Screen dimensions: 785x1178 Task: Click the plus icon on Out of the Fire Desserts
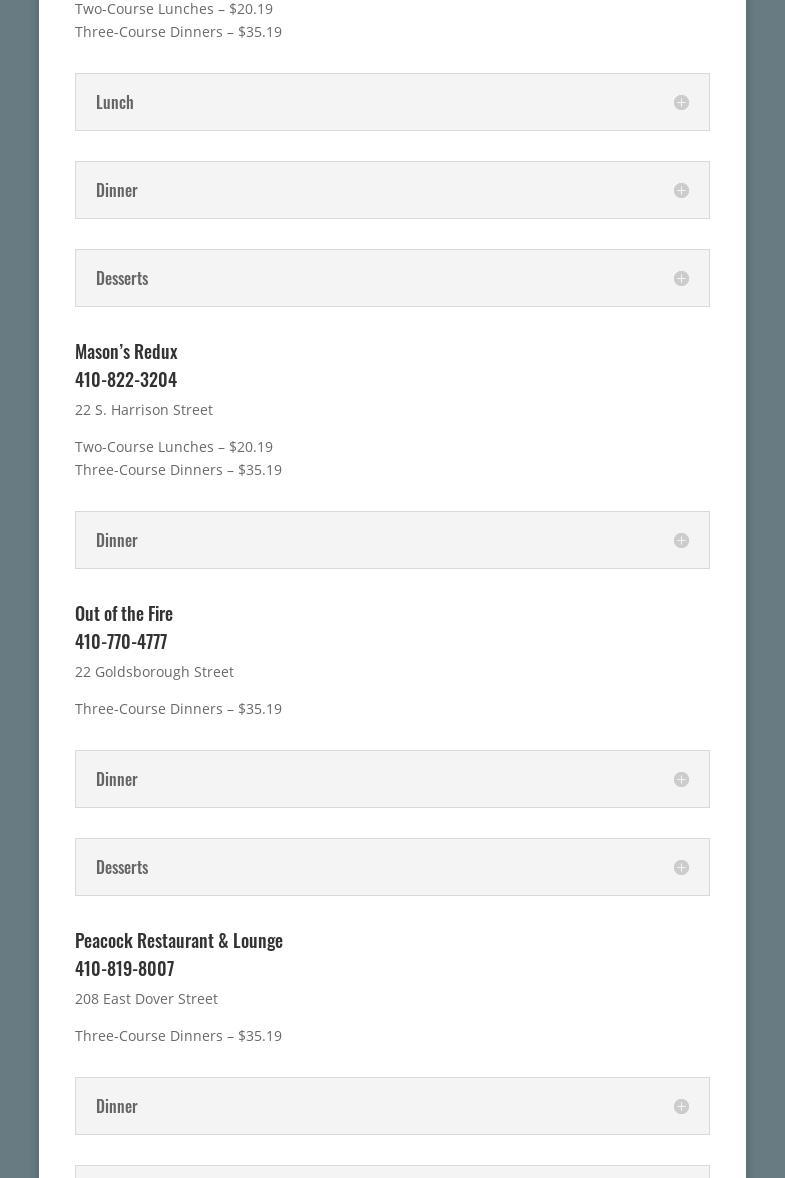(x=681, y=867)
